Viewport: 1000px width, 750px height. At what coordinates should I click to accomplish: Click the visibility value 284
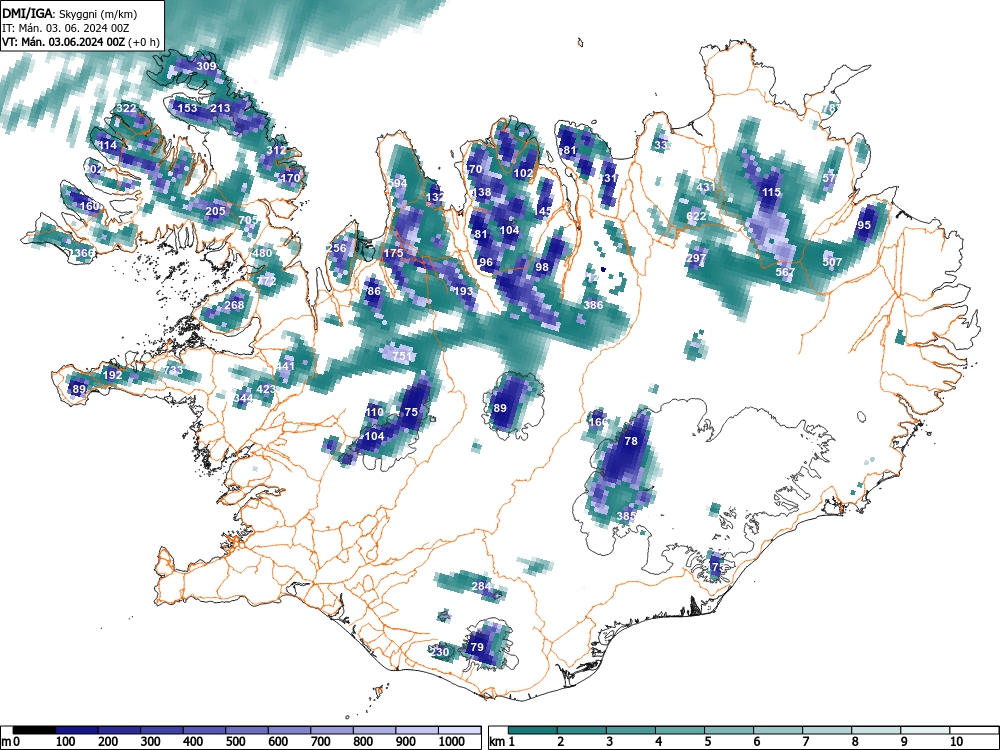[481, 586]
